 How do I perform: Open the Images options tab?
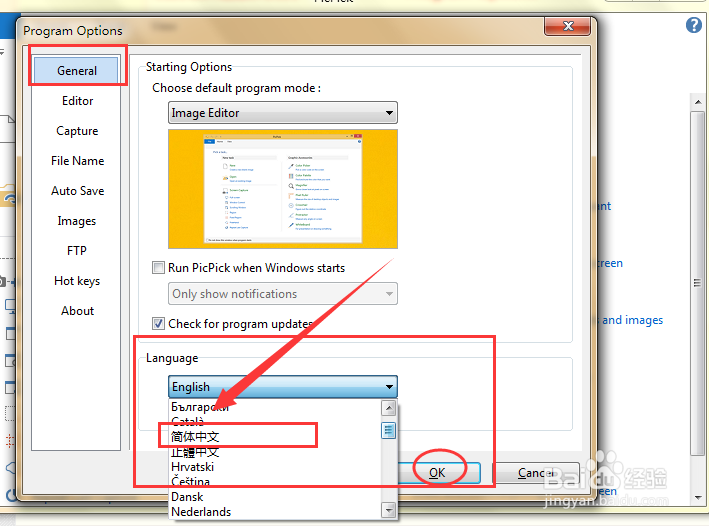tap(76, 221)
